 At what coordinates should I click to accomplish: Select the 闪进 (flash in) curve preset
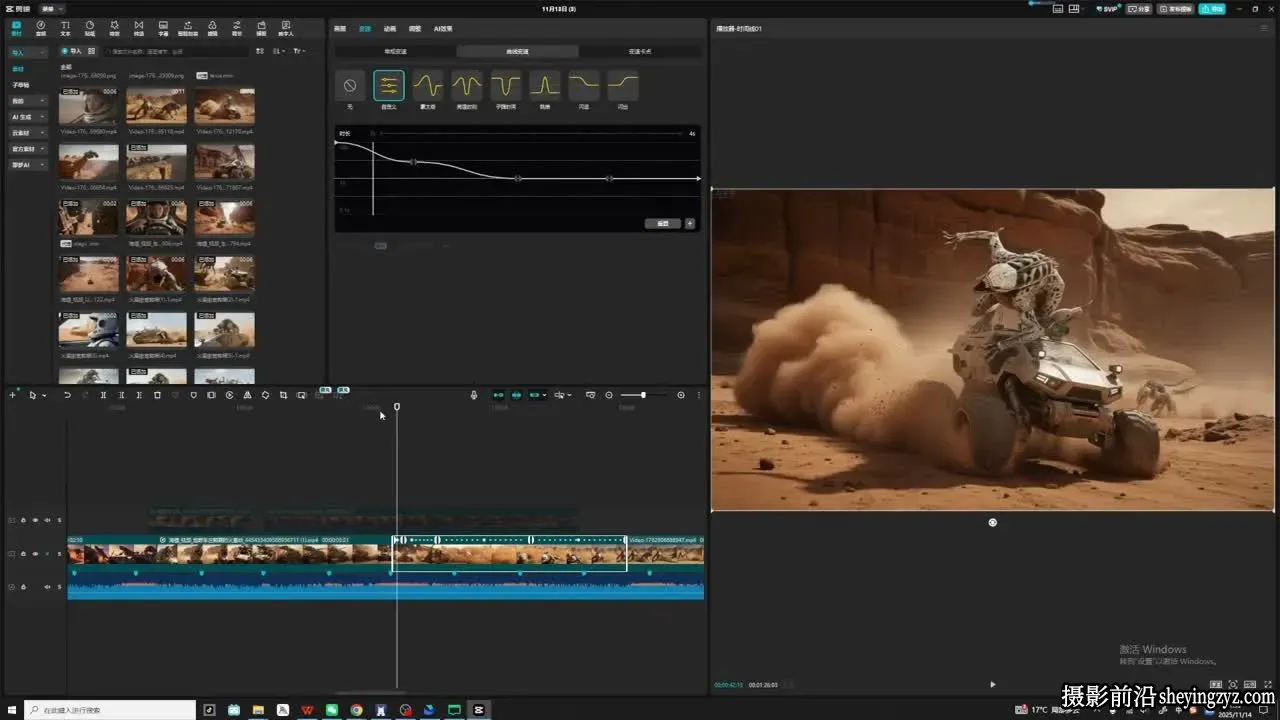584,89
